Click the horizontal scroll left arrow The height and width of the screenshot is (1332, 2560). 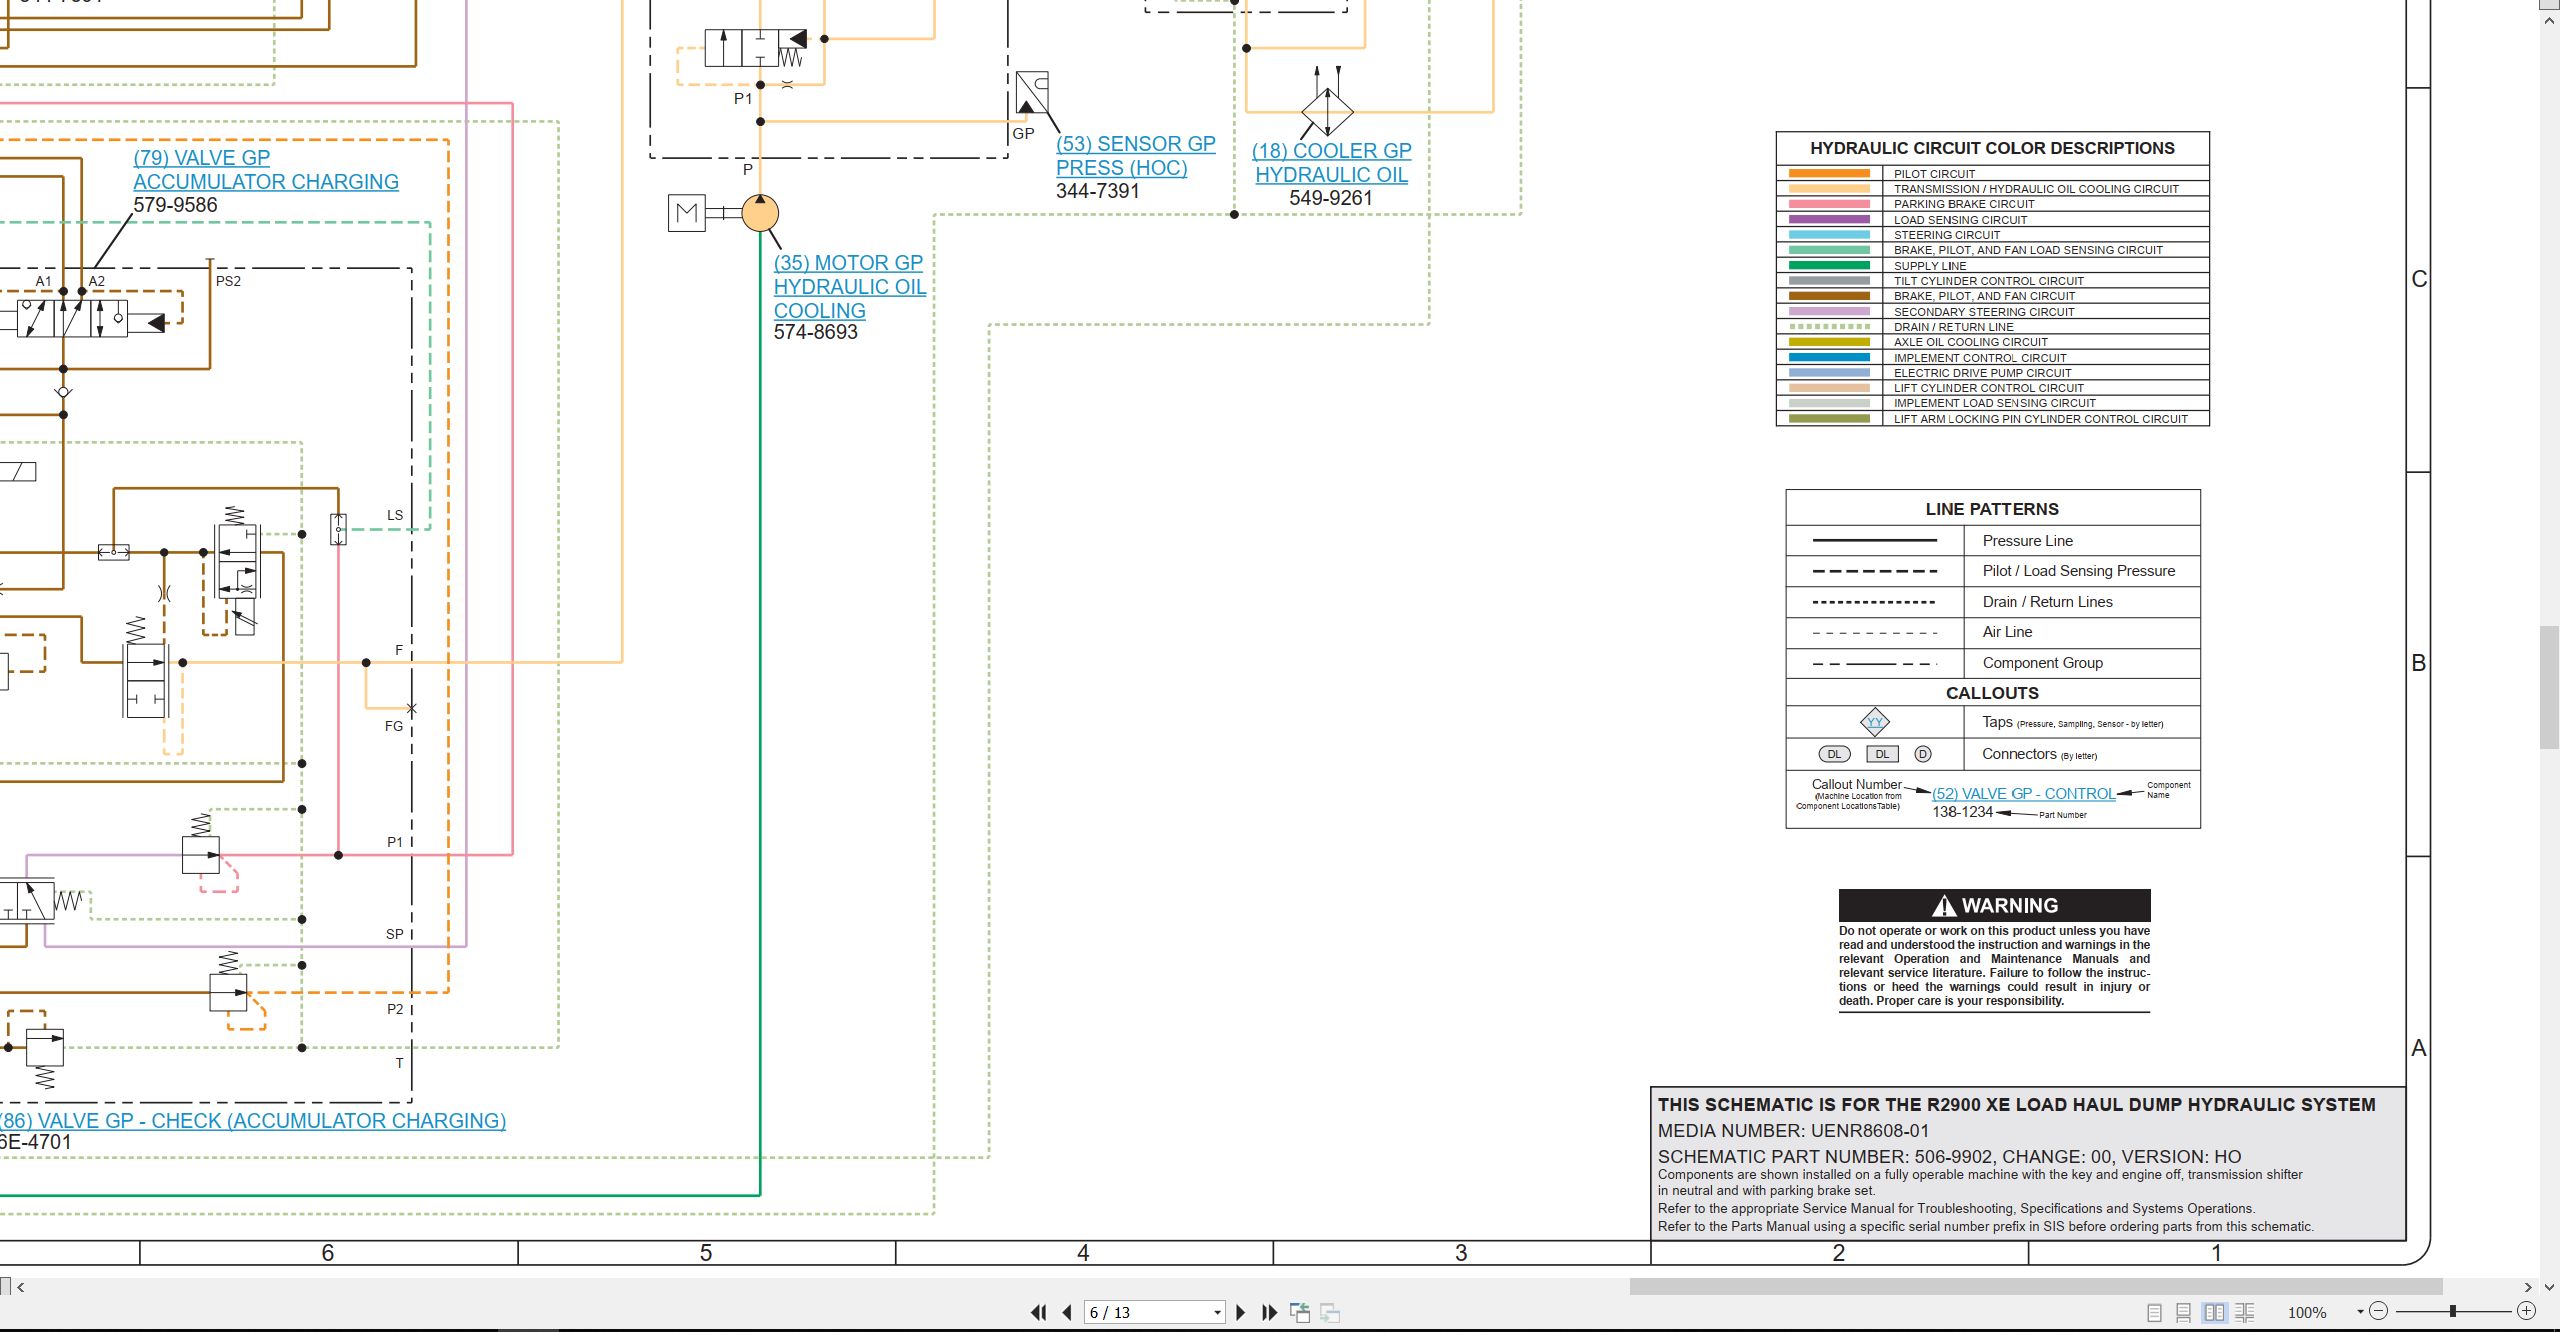point(21,1287)
